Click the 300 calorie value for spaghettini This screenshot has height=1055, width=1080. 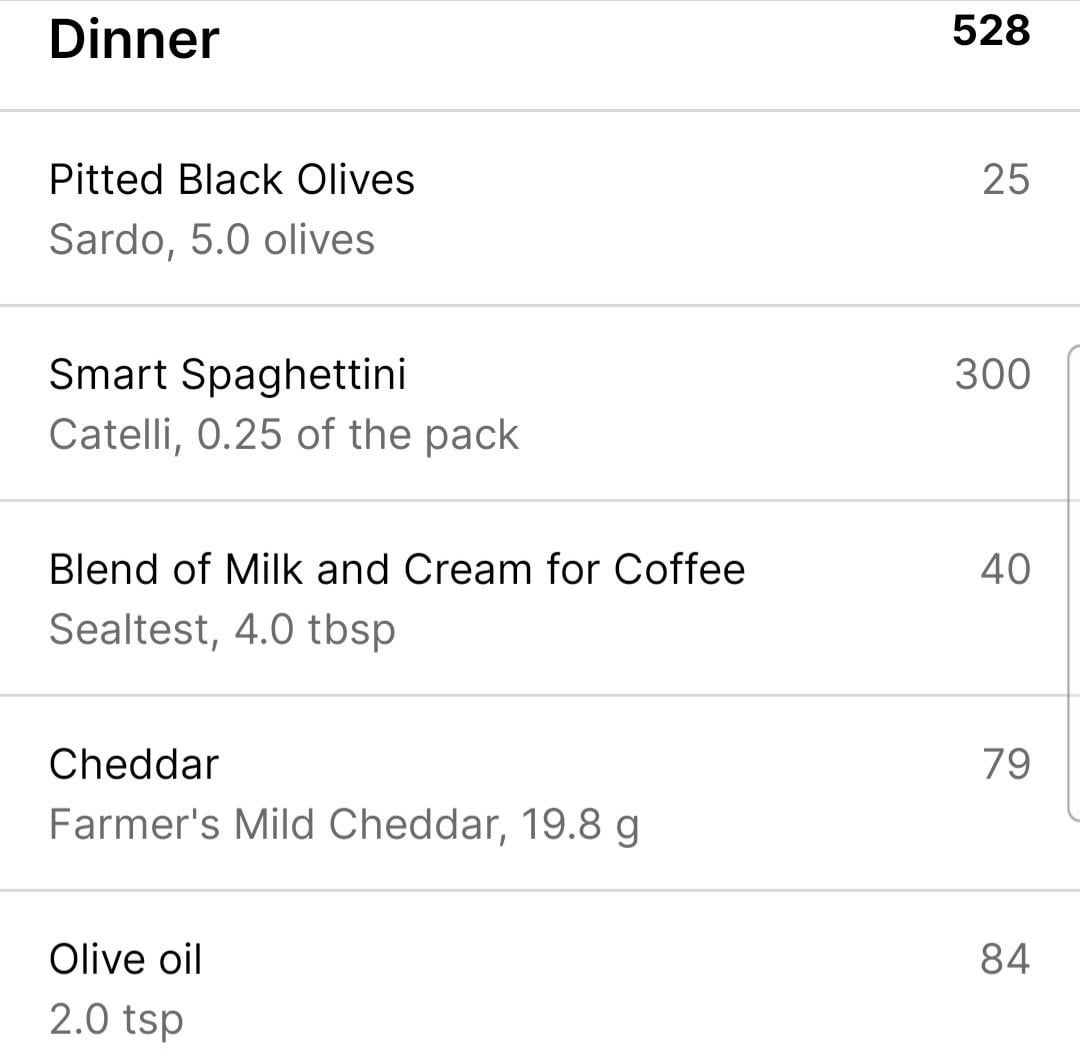pyautogui.click(x=992, y=375)
